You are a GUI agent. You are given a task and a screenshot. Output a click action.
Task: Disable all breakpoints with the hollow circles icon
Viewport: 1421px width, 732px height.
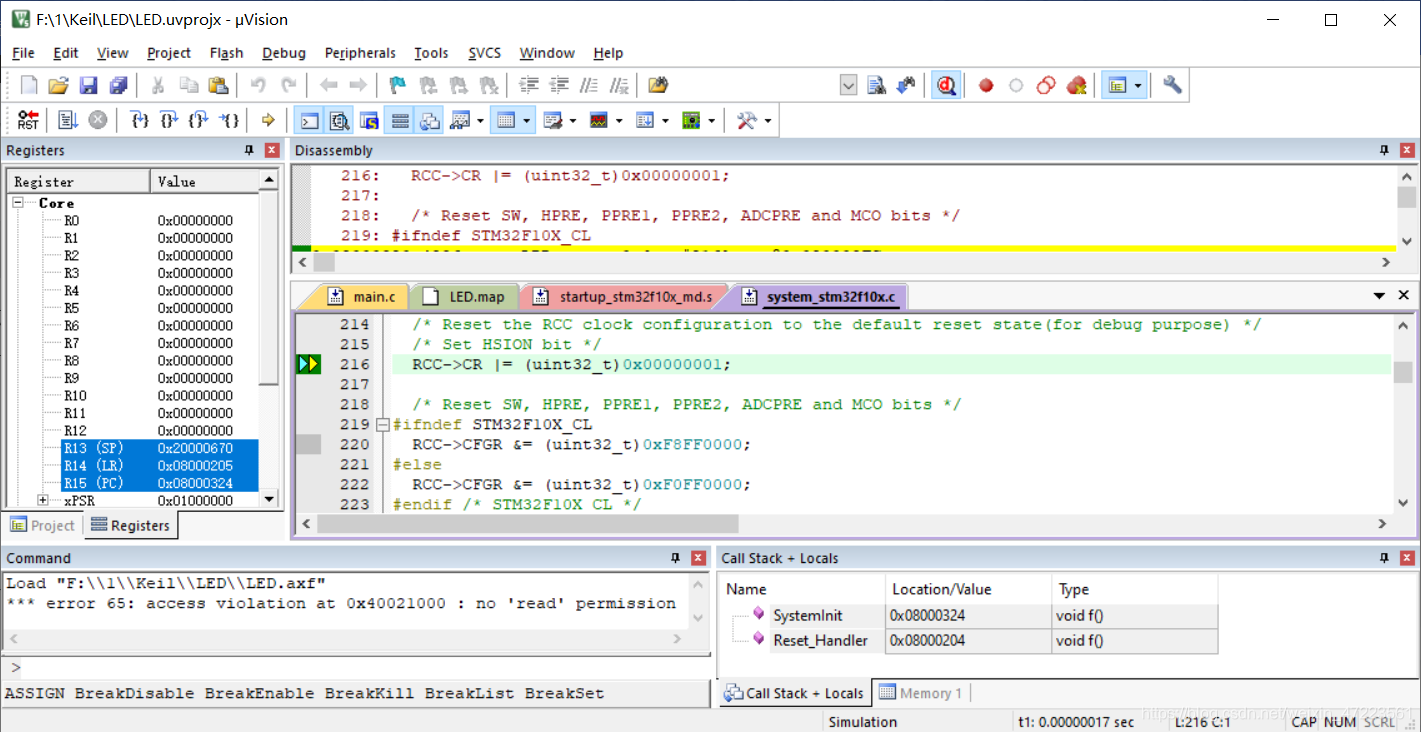click(x=1046, y=86)
